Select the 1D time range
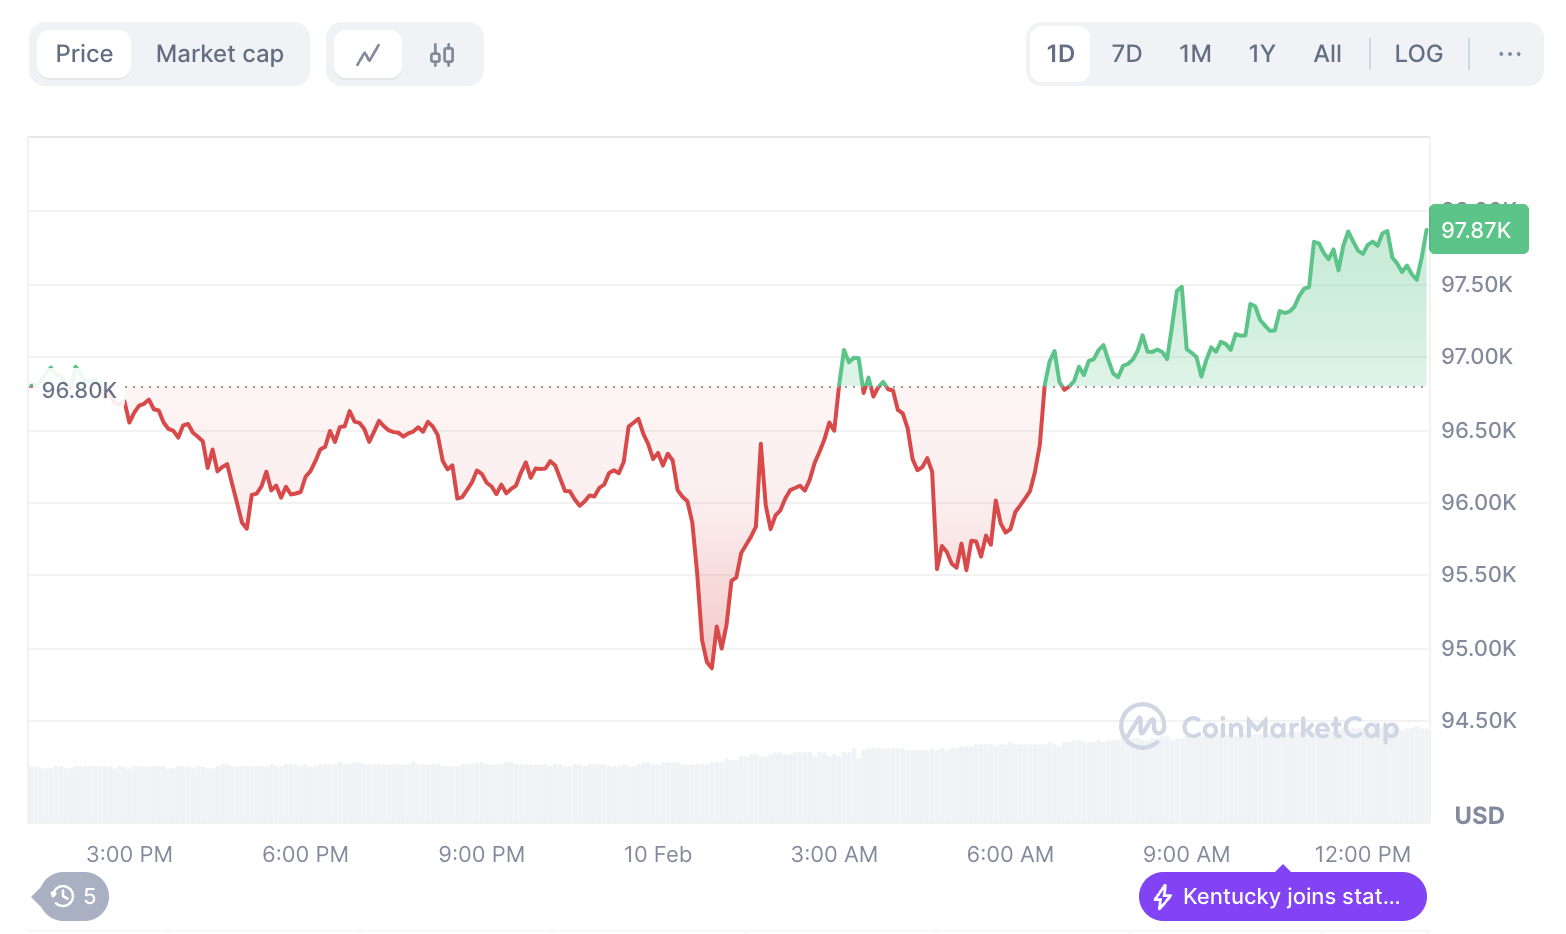 1060,54
